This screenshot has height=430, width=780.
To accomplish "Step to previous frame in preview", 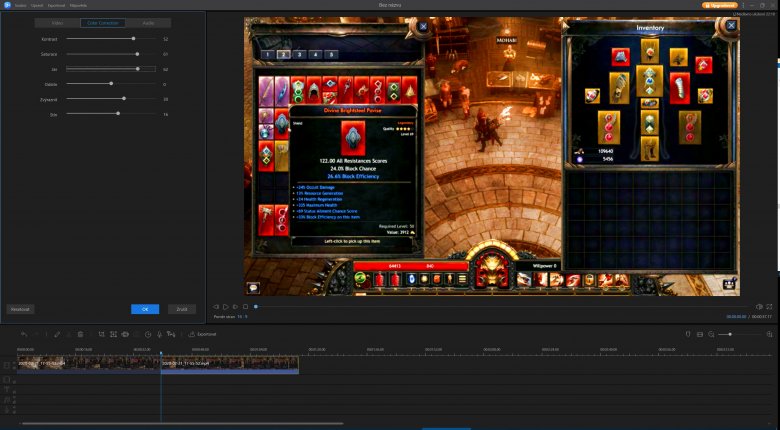I will point(216,307).
